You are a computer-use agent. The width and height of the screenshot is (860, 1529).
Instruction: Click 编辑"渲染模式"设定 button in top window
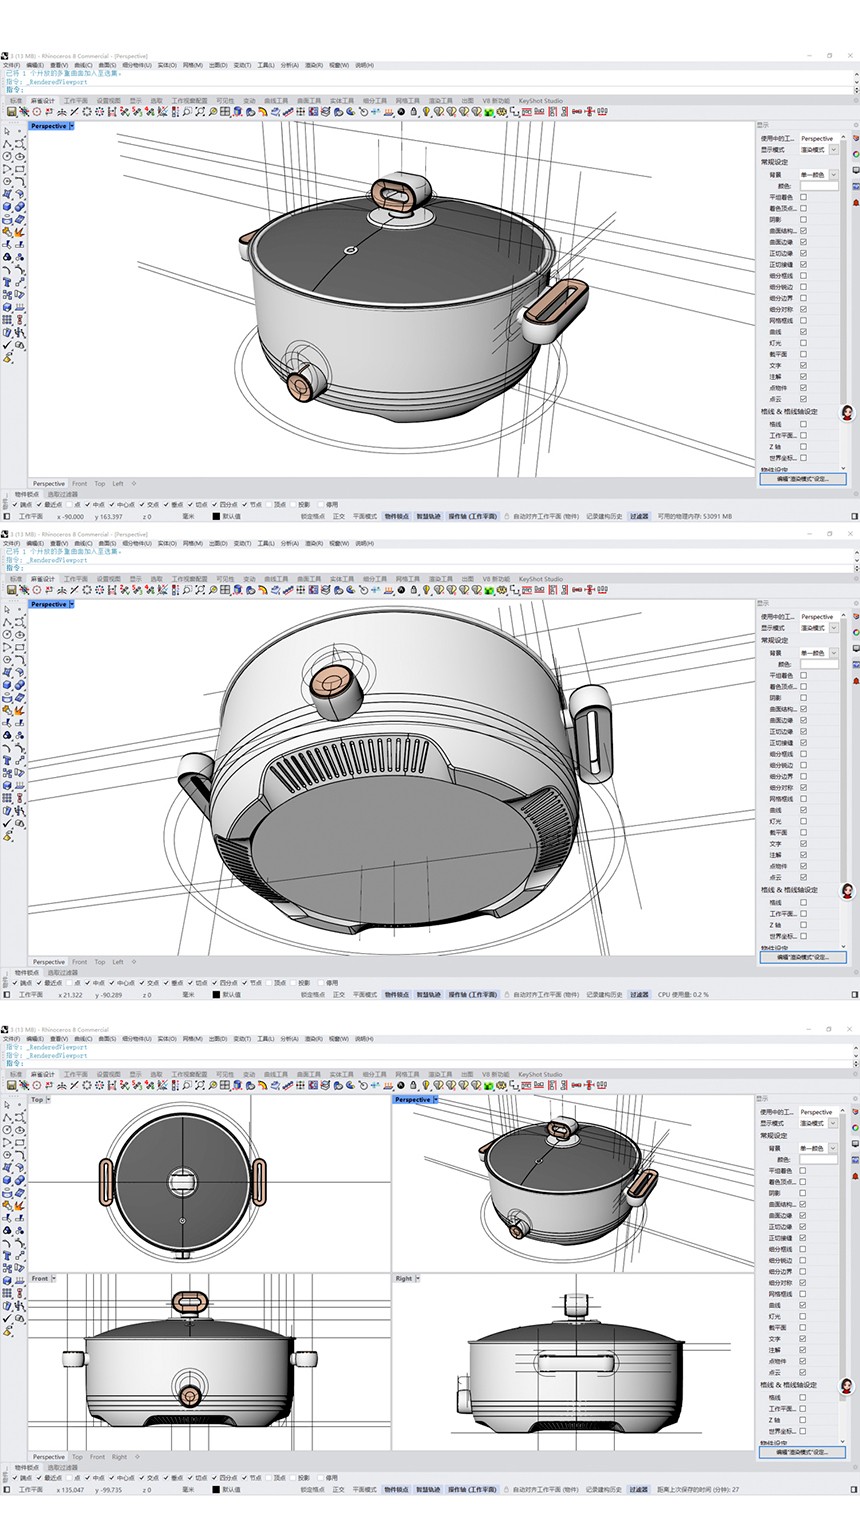coord(803,479)
